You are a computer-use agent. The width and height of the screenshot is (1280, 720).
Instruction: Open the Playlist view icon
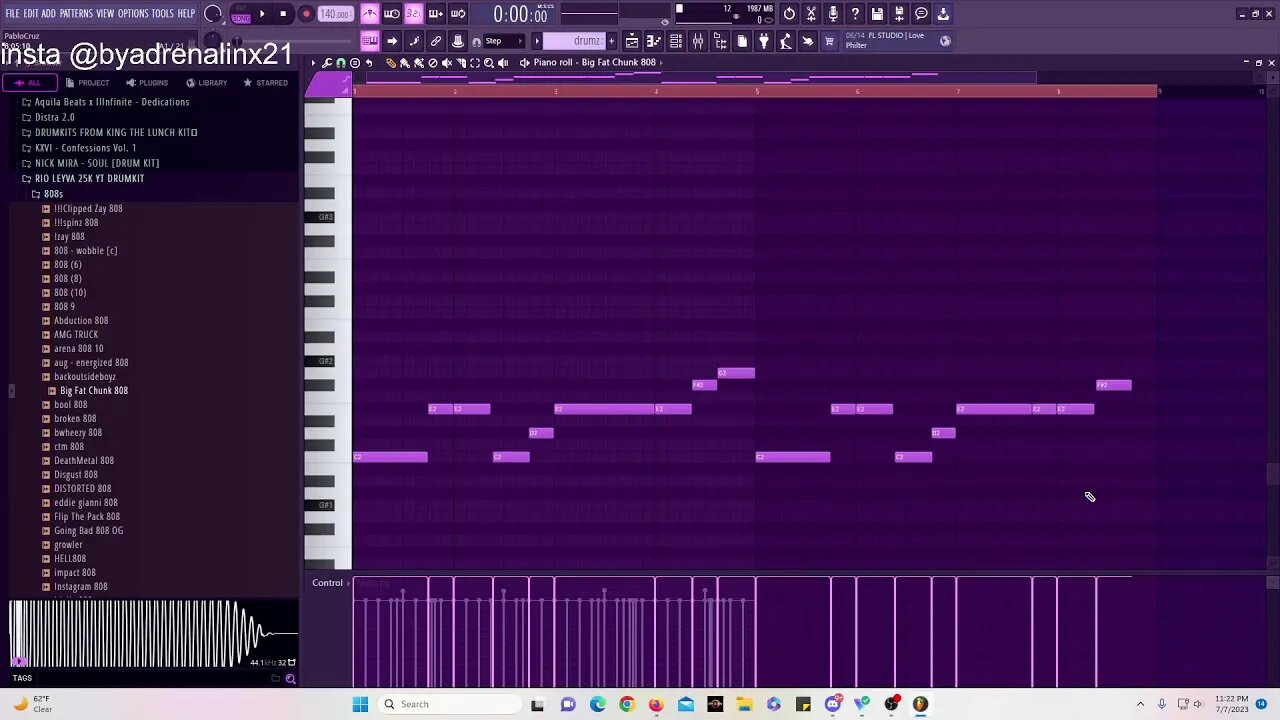coord(632,41)
